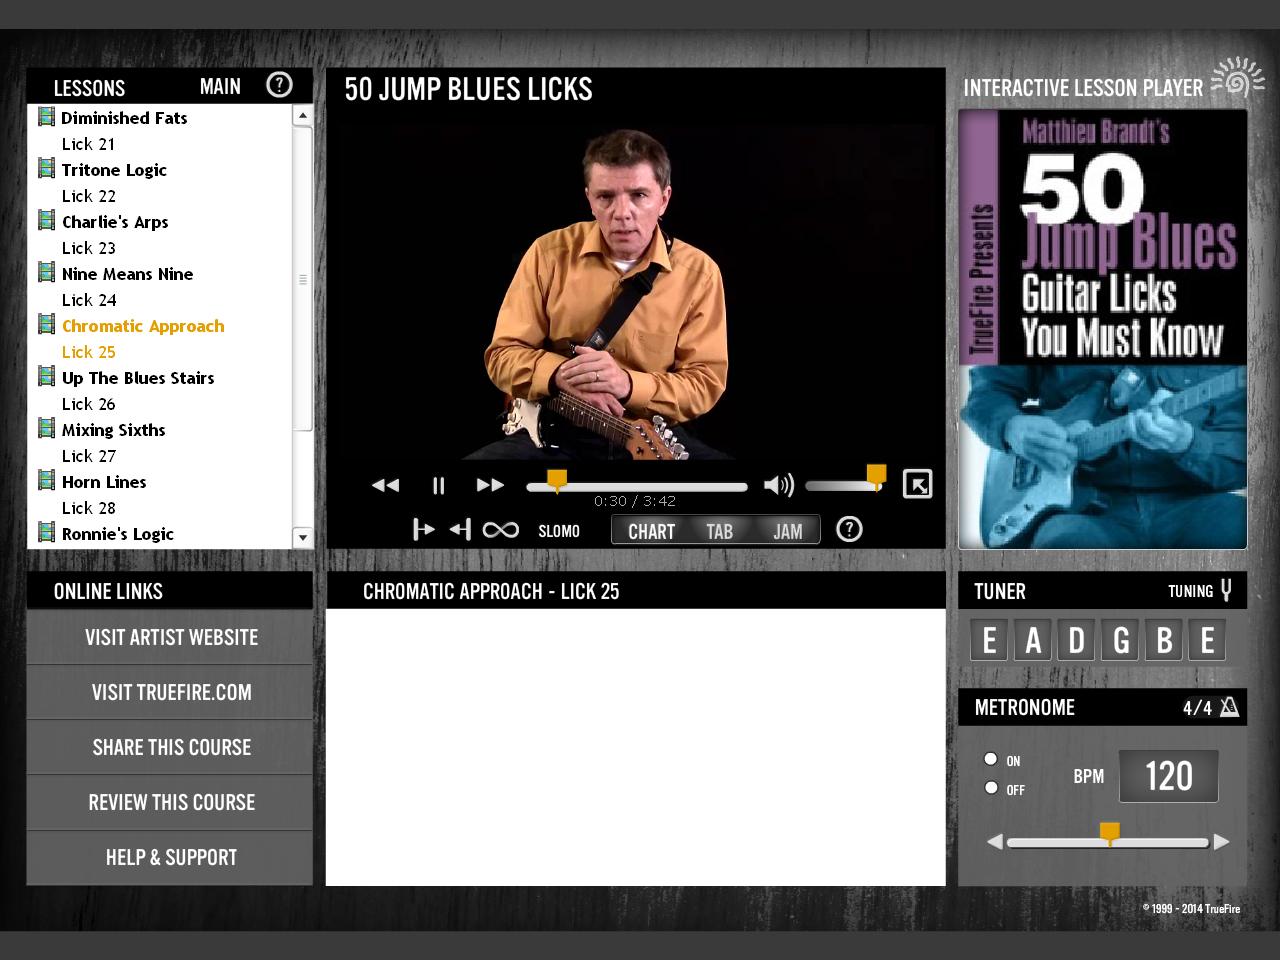
Task: Play tuner D string
Action: [1076, 639]
